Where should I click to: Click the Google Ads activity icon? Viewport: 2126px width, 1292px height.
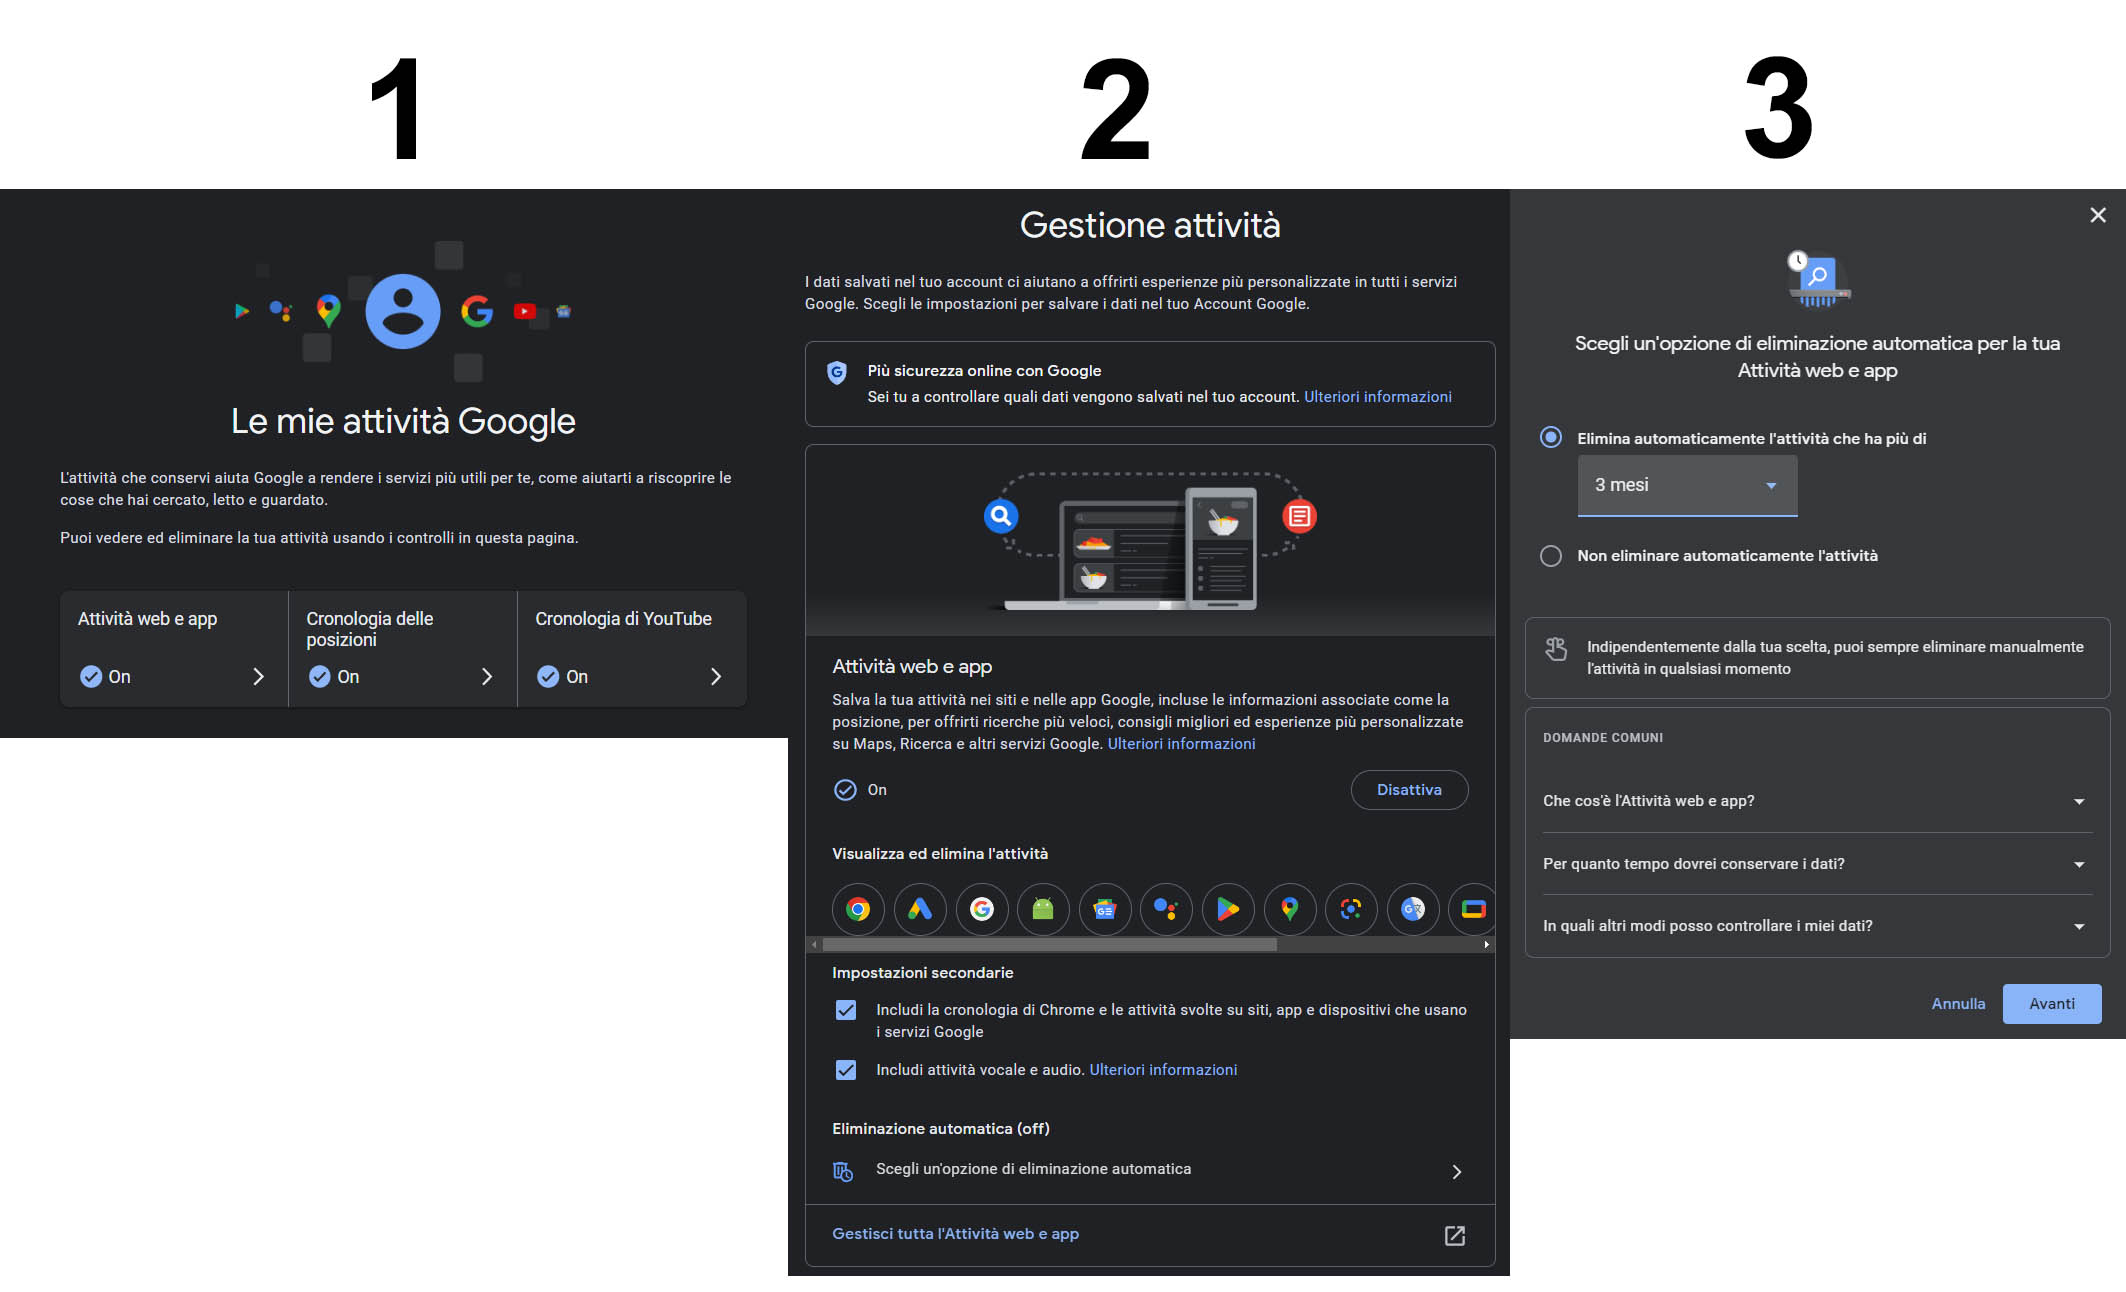[920, 909]
